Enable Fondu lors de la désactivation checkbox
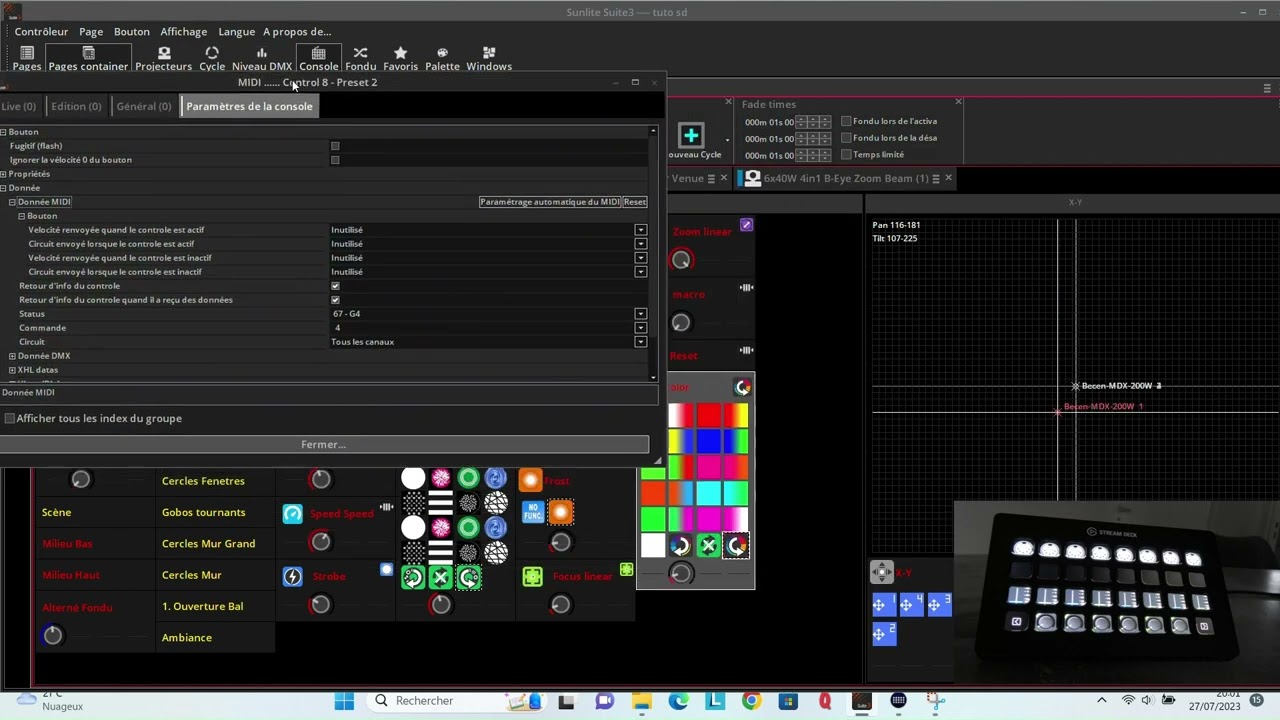 (x=846, y=138)
